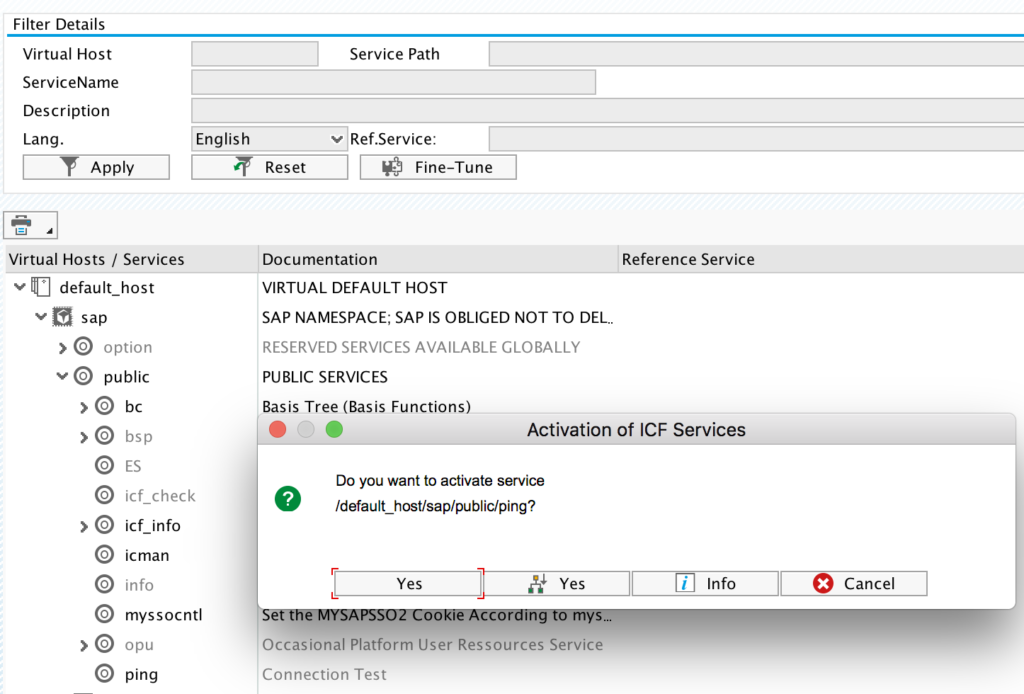Click the icman service icon

(105, 555)
